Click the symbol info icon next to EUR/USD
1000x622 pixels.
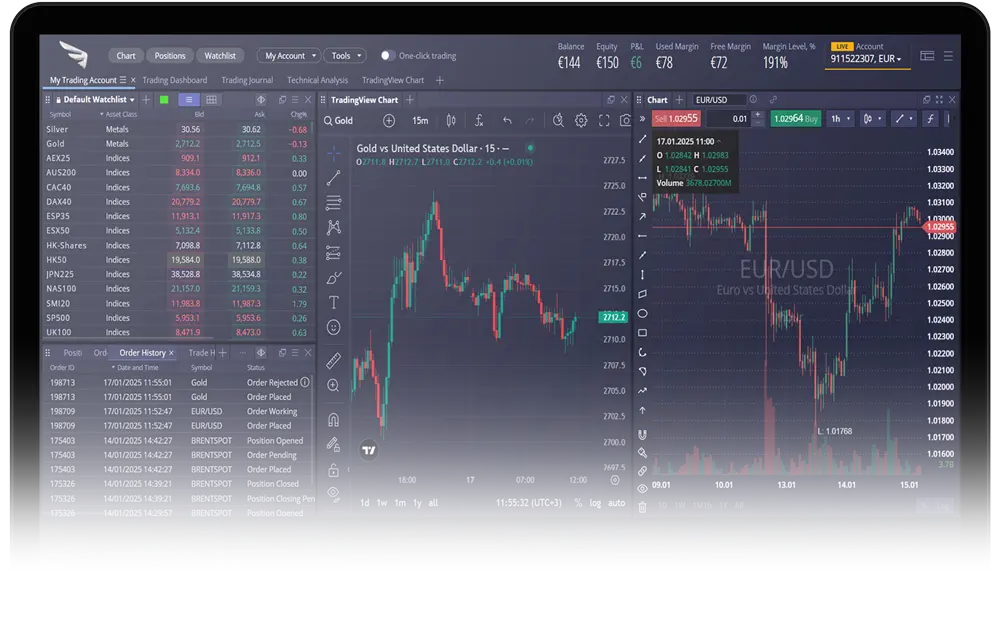tap(753, 100)
